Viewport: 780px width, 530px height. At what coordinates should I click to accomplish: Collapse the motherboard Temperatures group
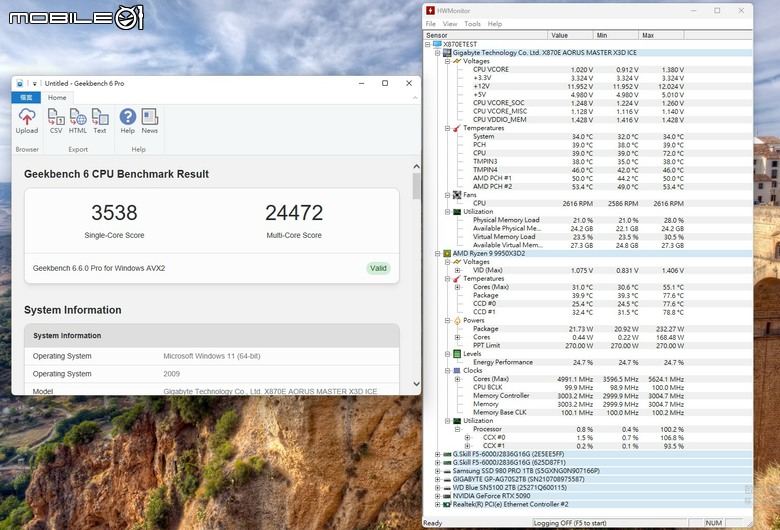point(447,128)
